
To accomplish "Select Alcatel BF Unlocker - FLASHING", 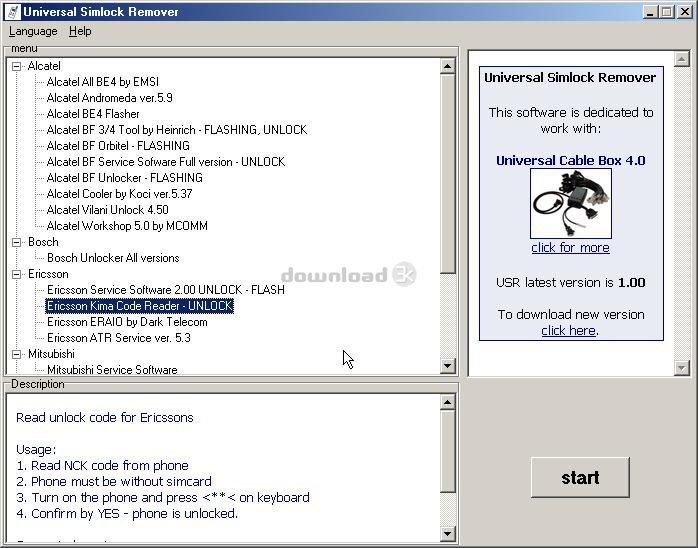I will coord(125,178).
